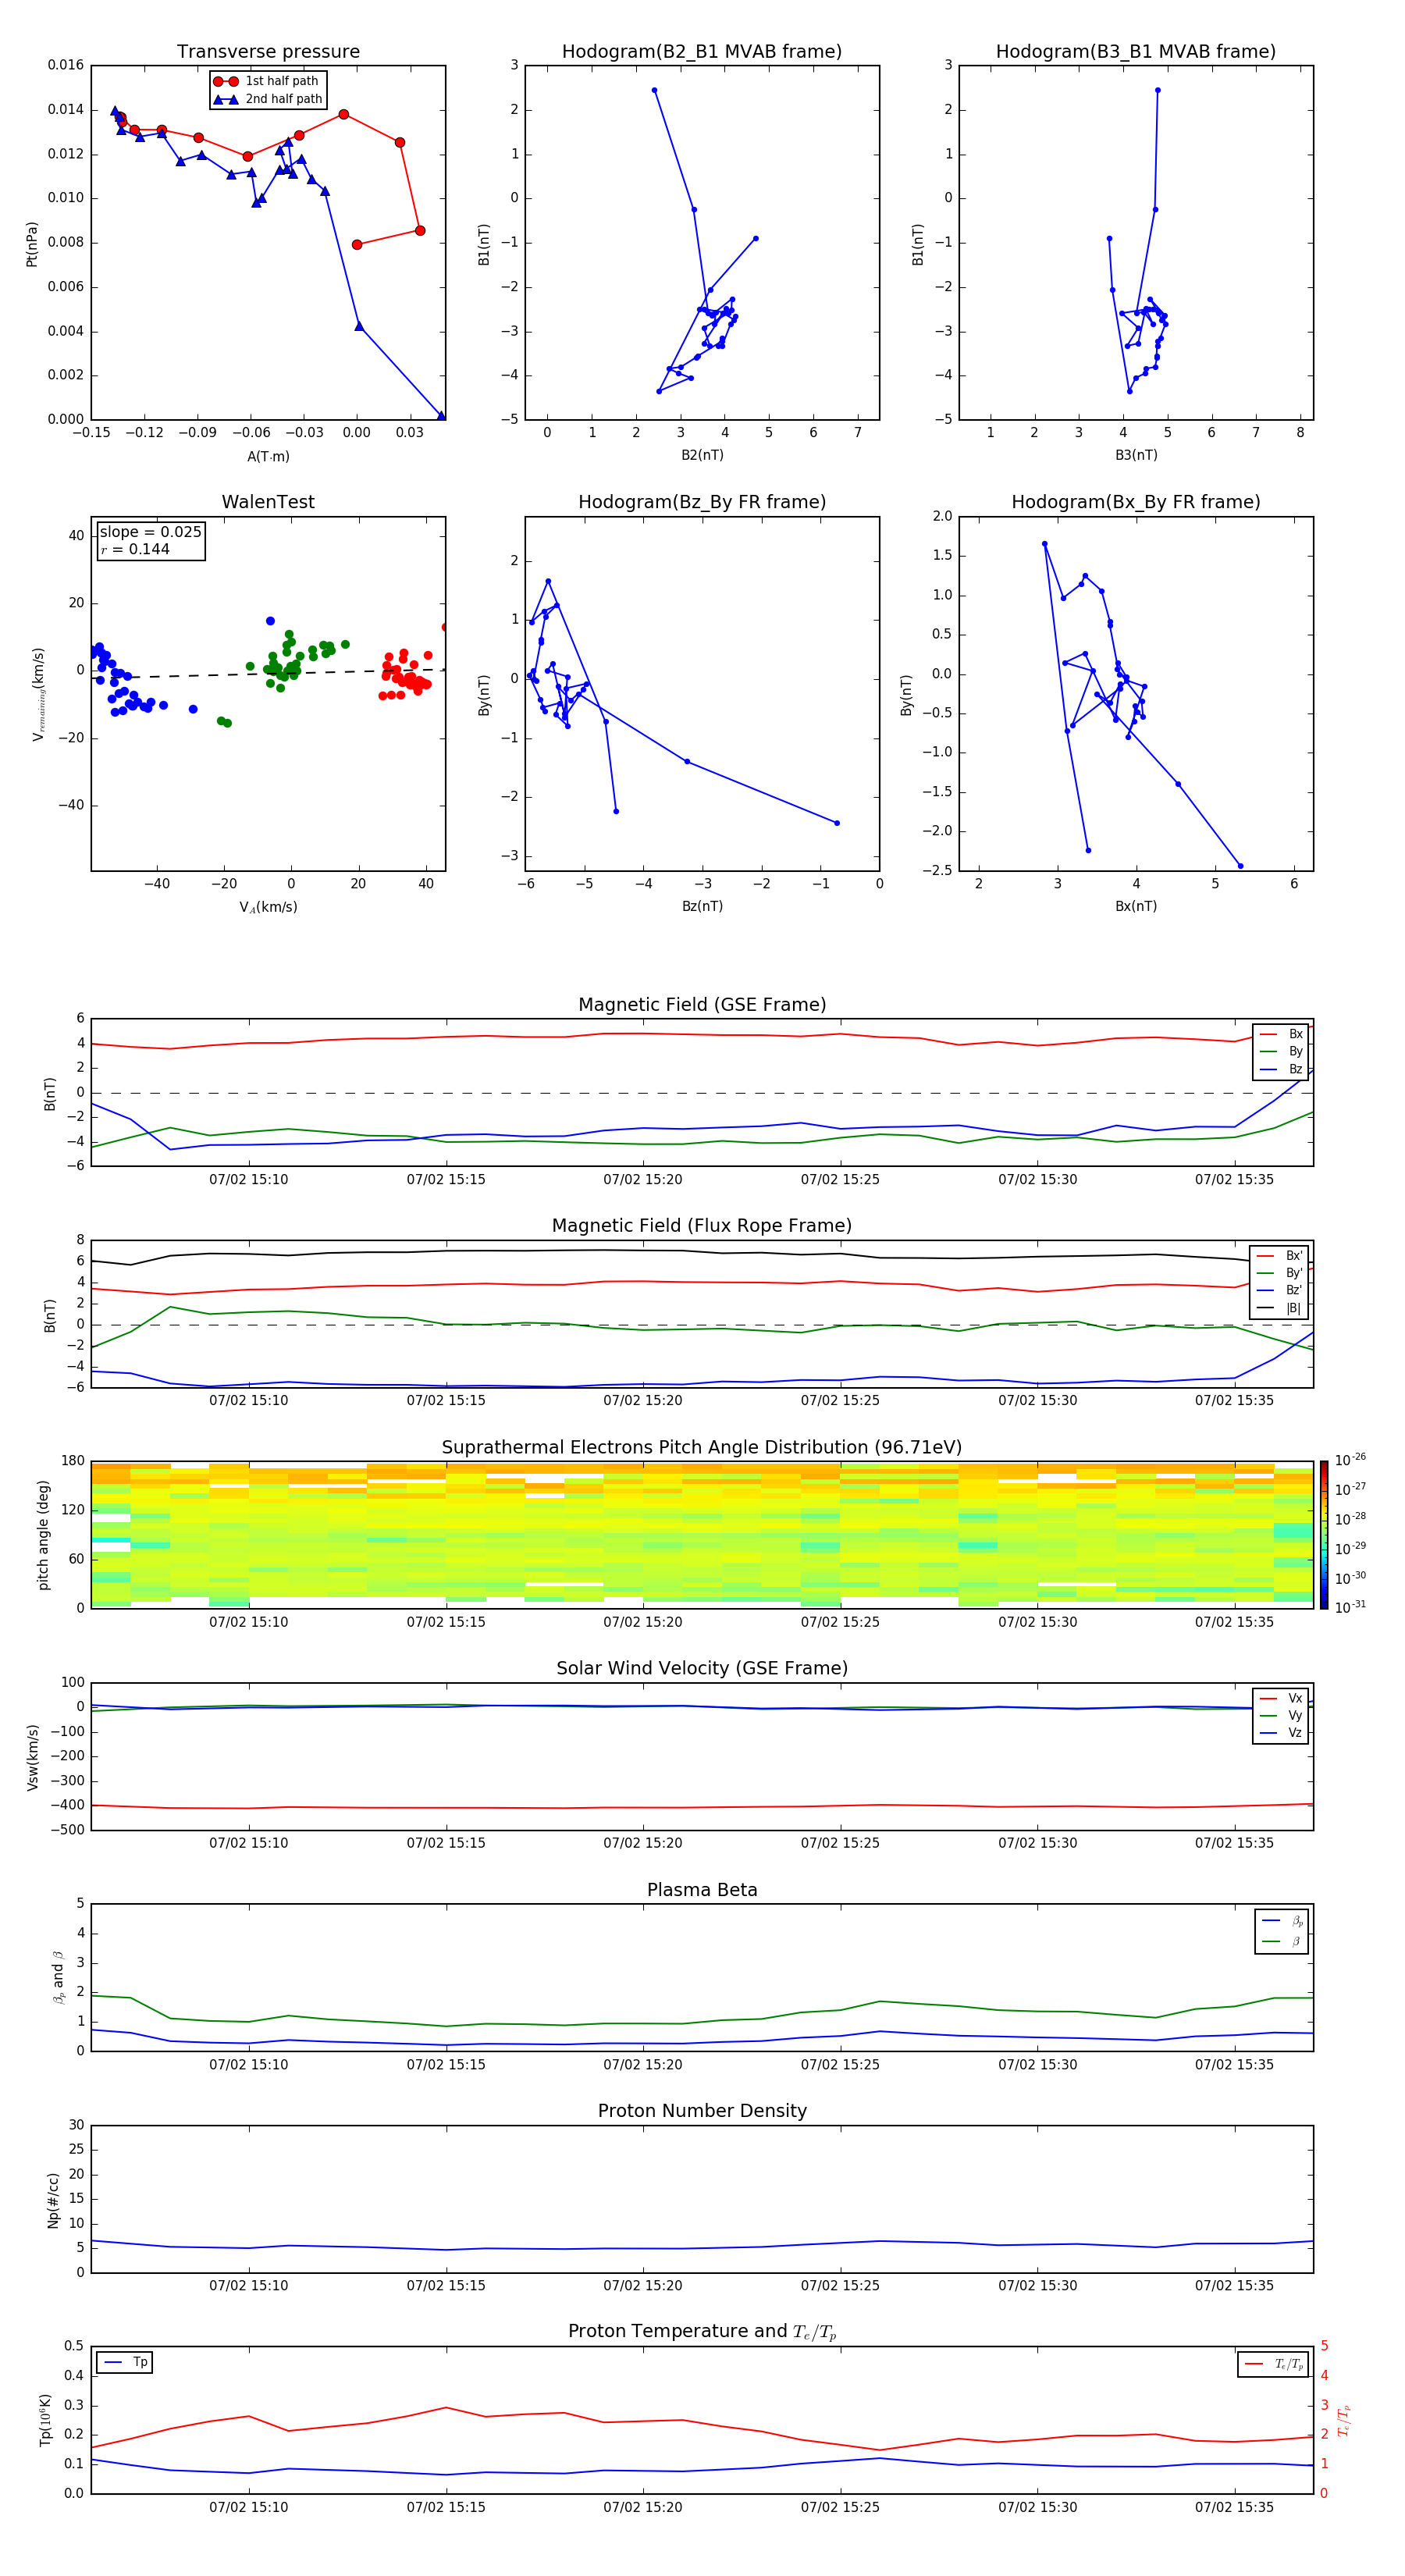Click 'Hodogram(B3_B1 MVAB frame)' title
Image resolution: width=1405 pixels, height=2576 pixels.
click(1136, 52)
